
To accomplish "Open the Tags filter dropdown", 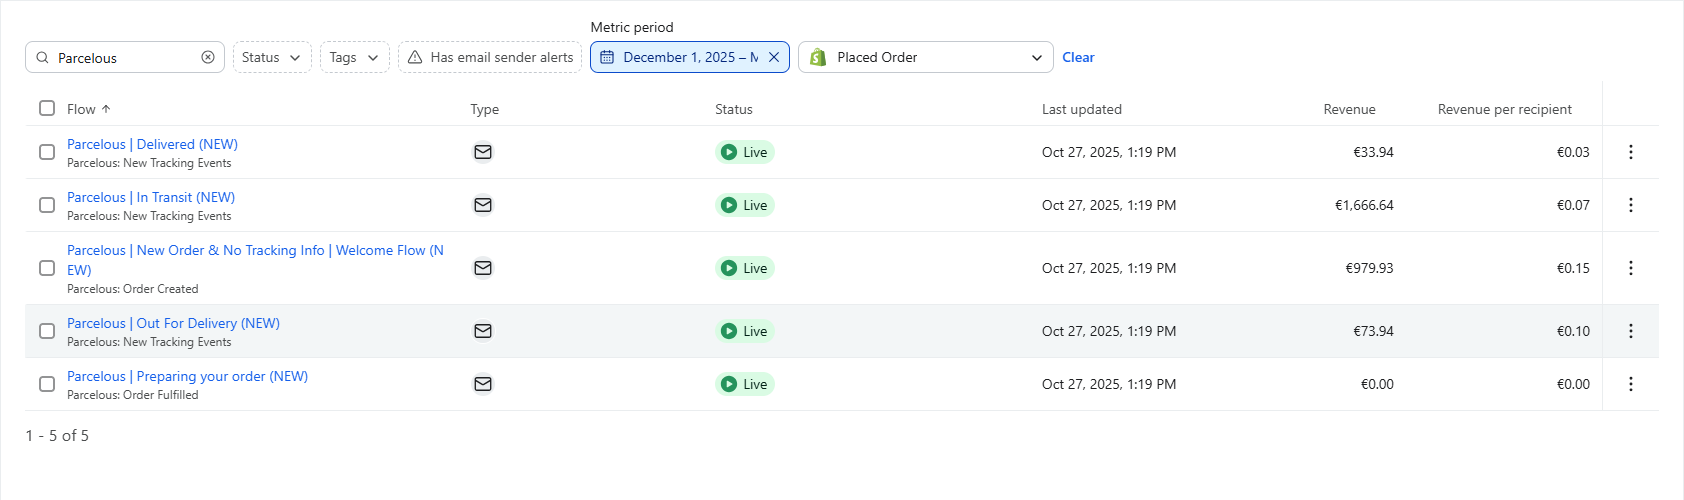I will click(x=355, y=57).
